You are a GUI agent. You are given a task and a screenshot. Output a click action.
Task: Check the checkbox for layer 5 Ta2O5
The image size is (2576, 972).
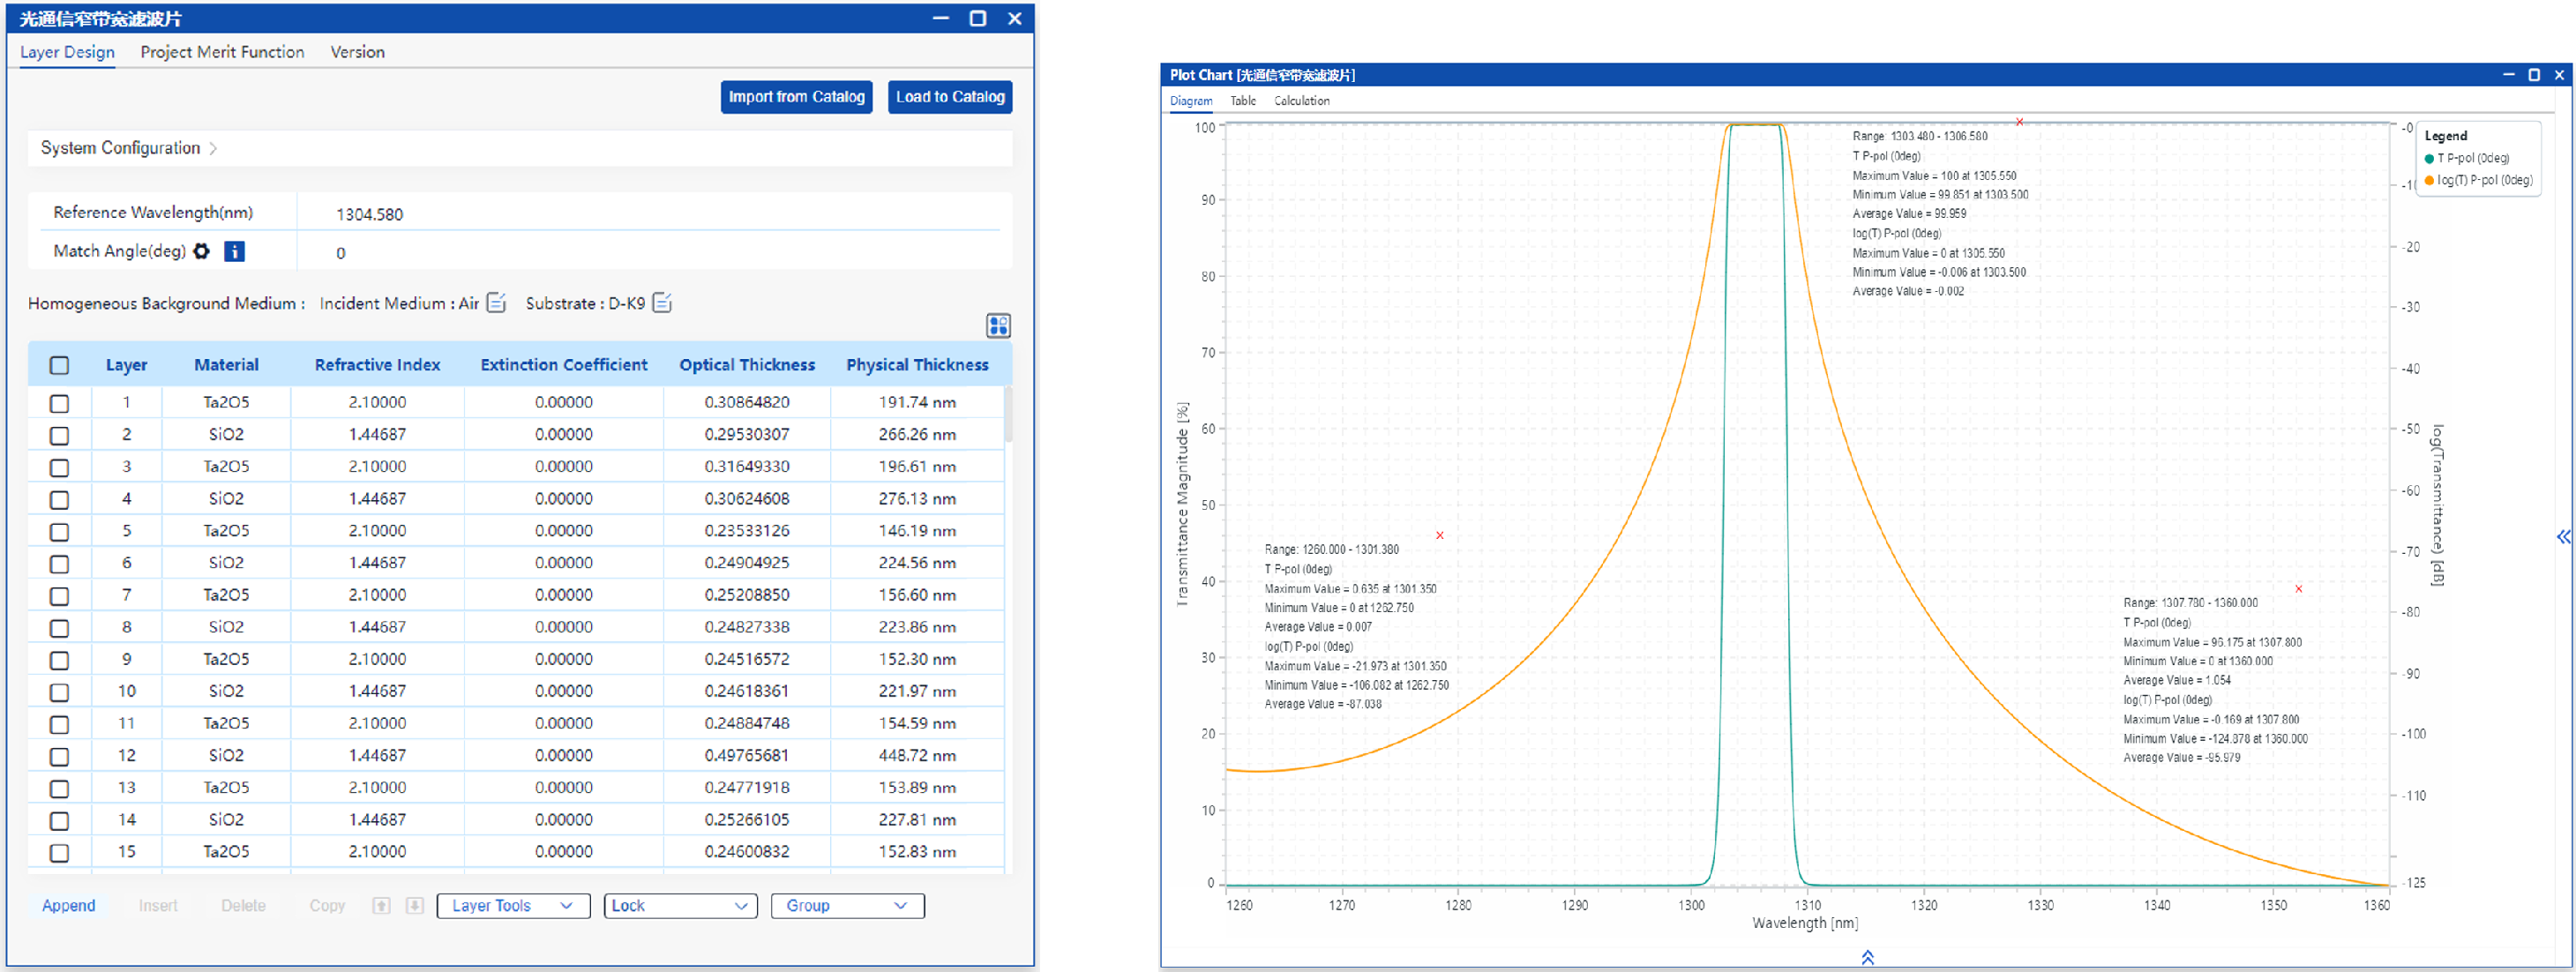(60, 531)
